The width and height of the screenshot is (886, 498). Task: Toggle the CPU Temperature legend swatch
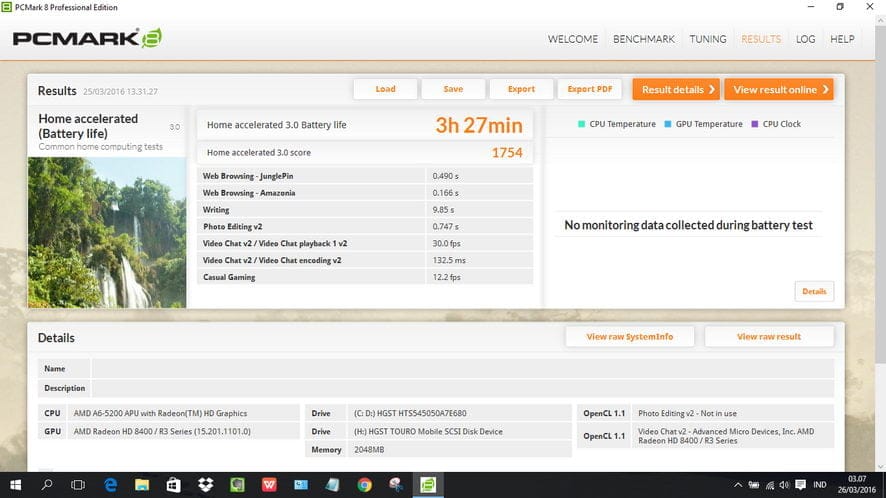(581, 124)
